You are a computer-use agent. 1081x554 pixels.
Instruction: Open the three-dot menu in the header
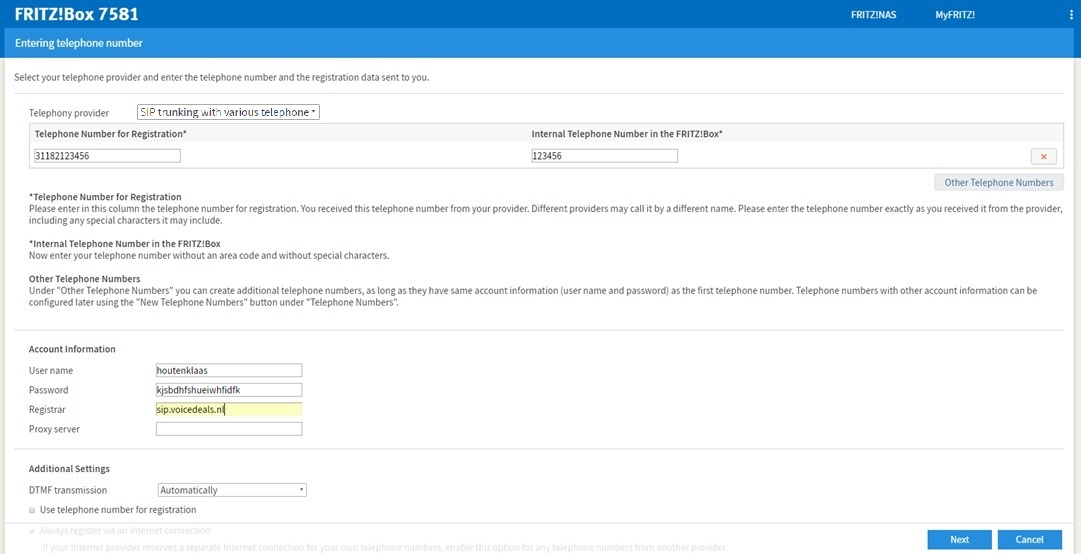(1070, 15)
